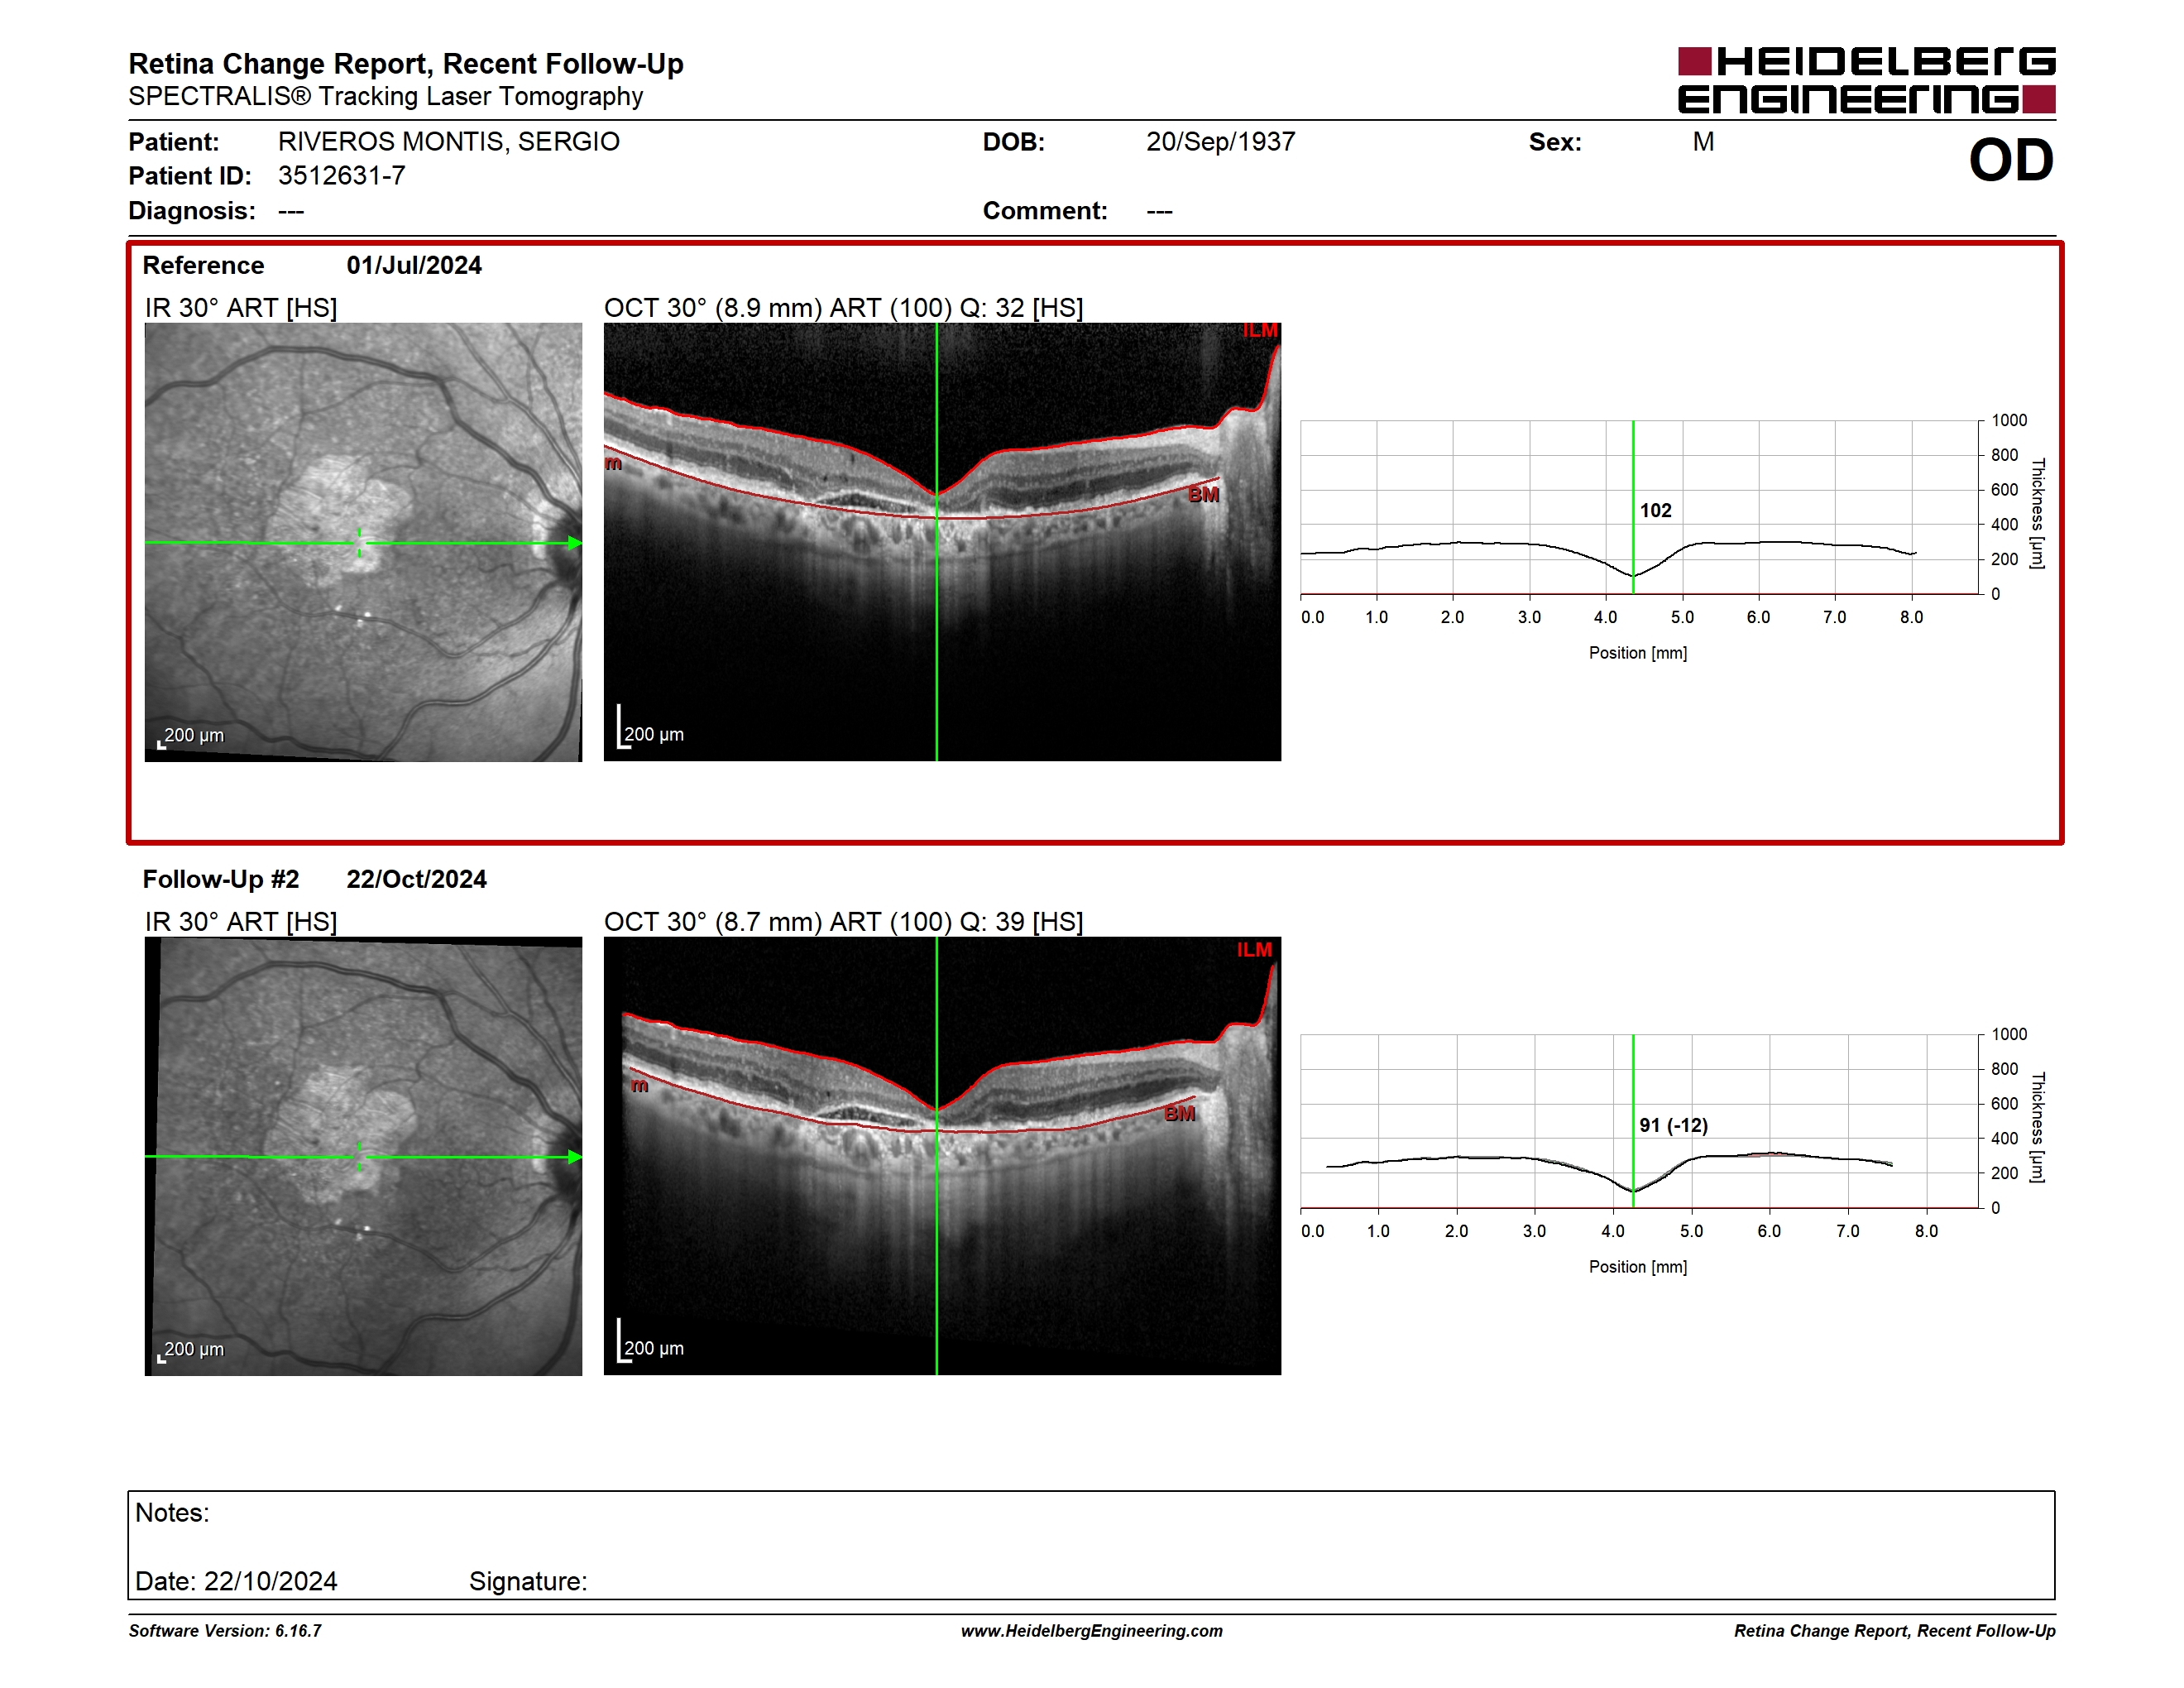Image resolution: width=2184 pixels, height=1688 pixels.
Task: Click the Patient ID 3512631-7
Action: (341, 176)
